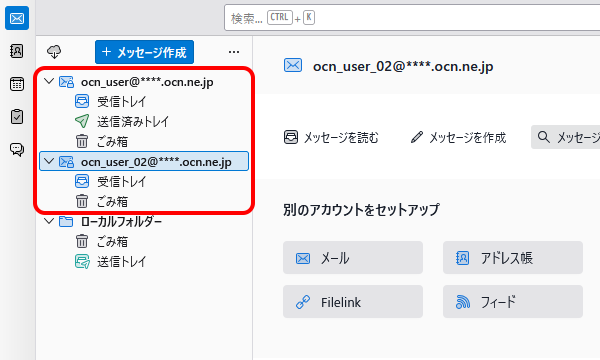
Task: Click the get messages cloud icon
Action: point(54,52)
